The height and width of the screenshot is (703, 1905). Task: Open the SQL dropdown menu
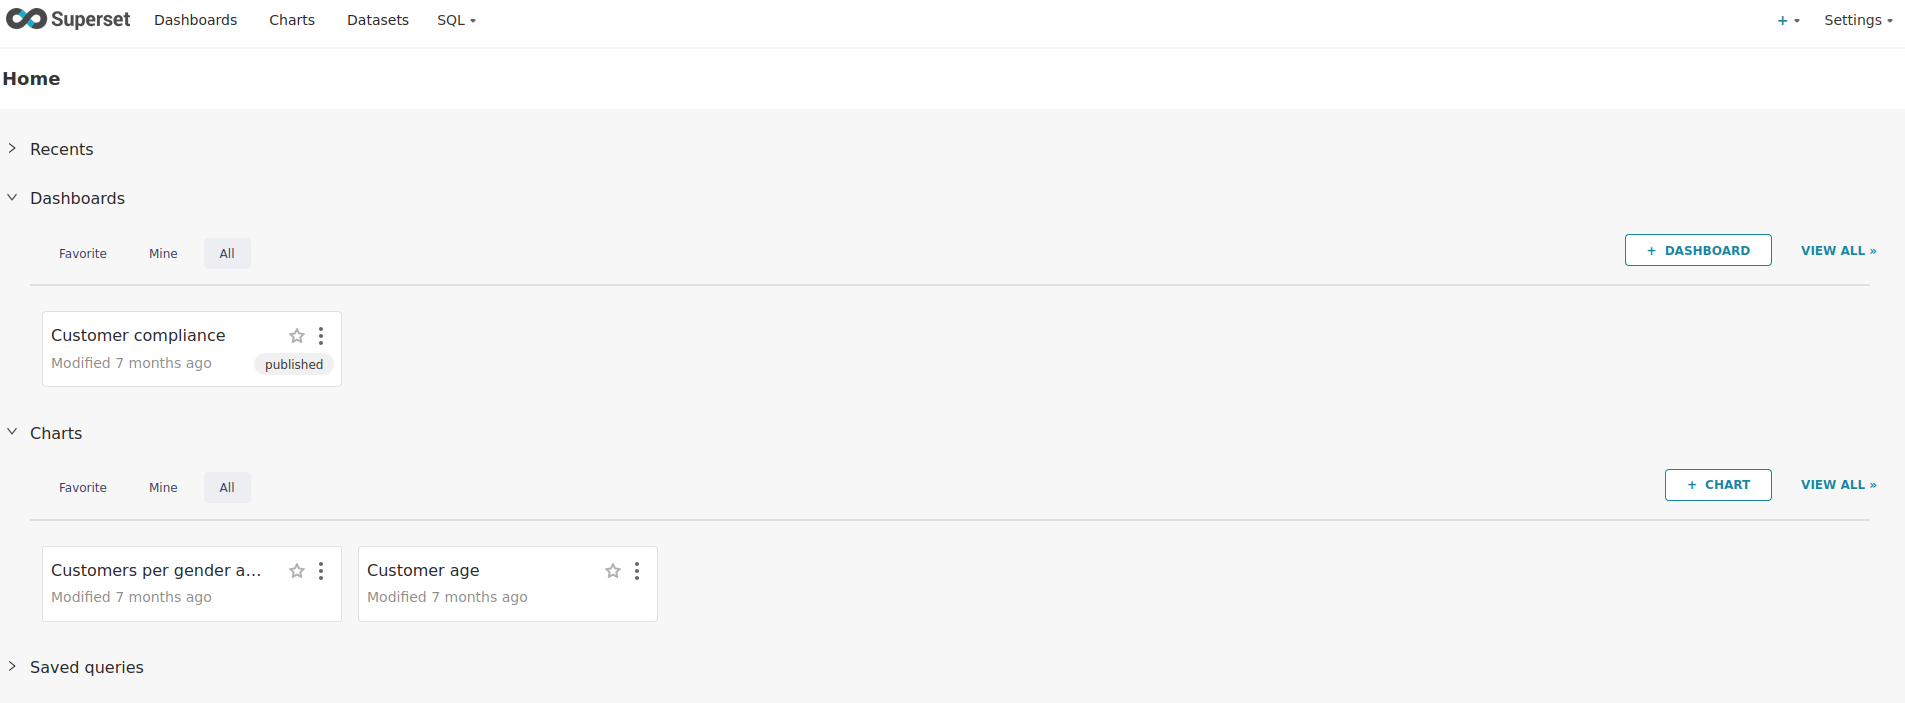coord(456,20)
